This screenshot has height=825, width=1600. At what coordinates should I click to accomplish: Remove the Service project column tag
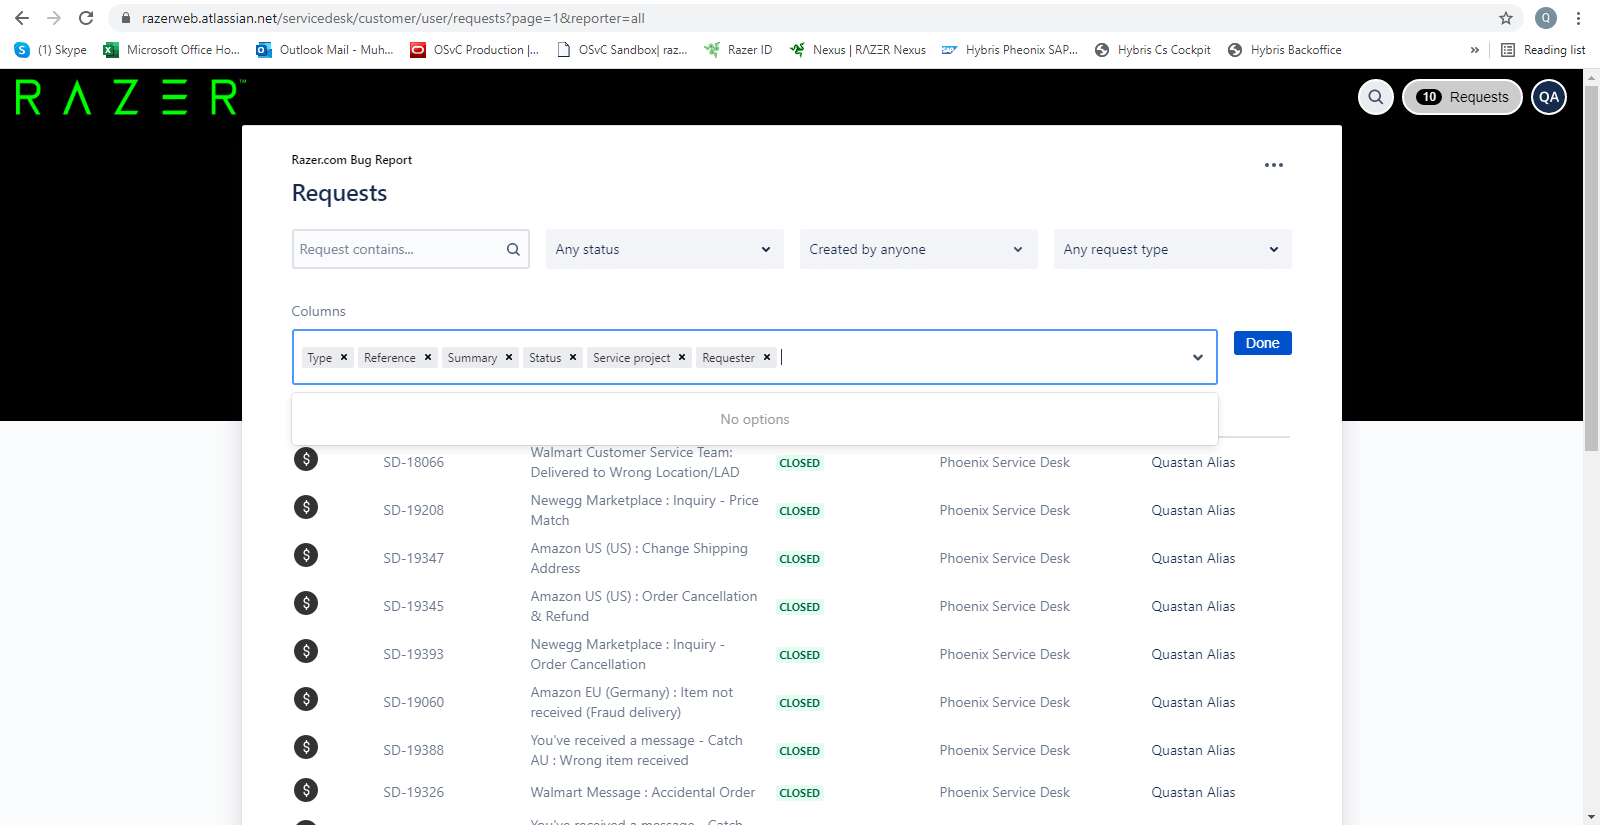tap(682, 357)
